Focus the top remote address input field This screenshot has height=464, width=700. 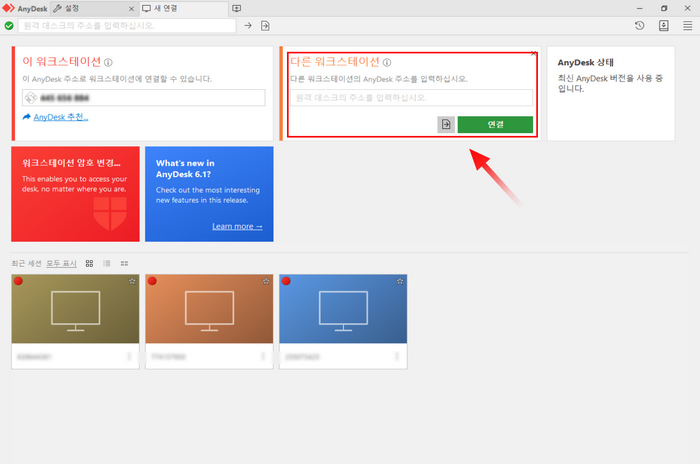point(127,26)
